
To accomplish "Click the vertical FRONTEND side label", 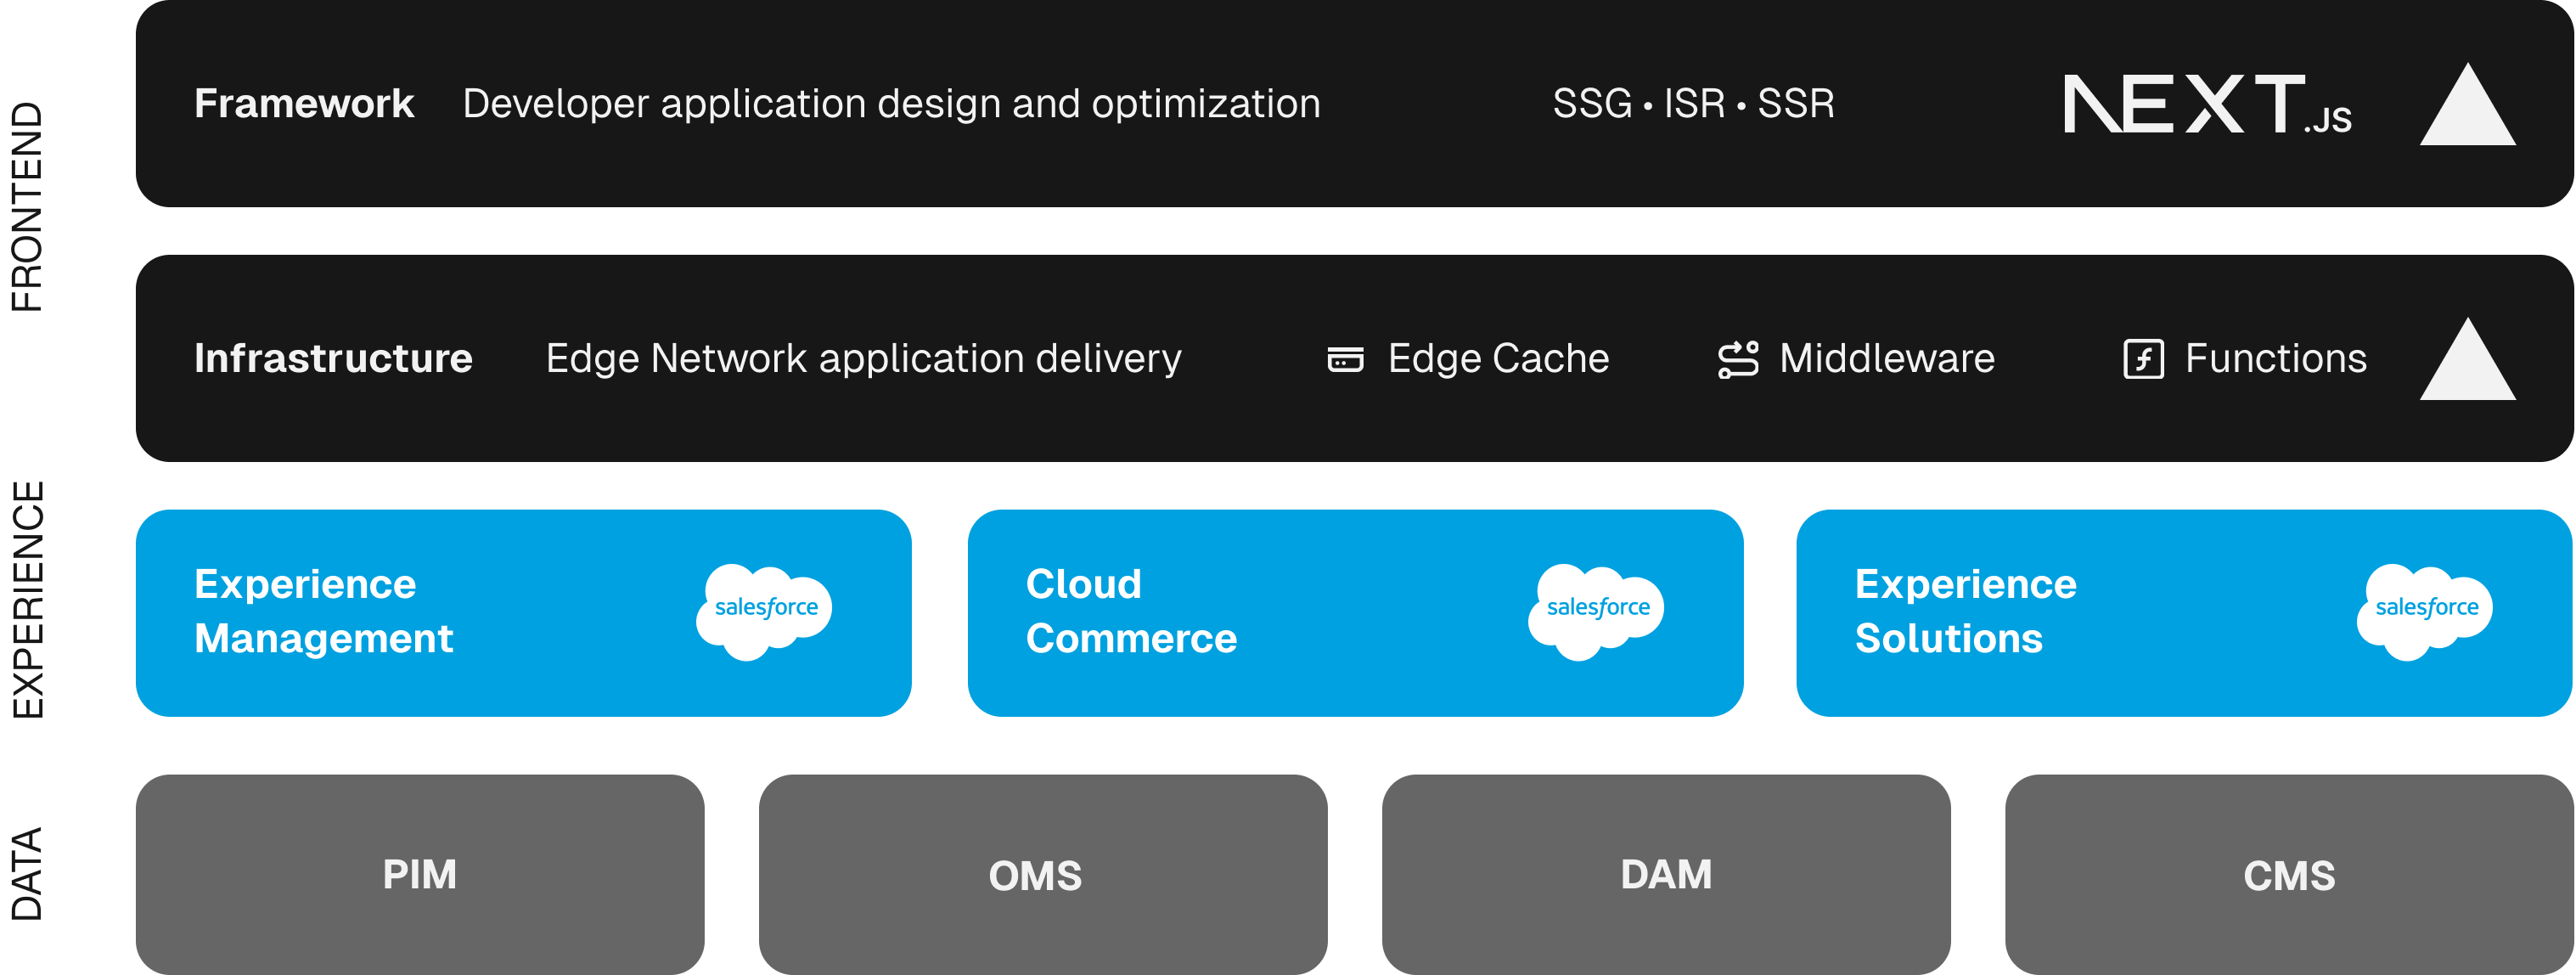I will click(27, 207).
